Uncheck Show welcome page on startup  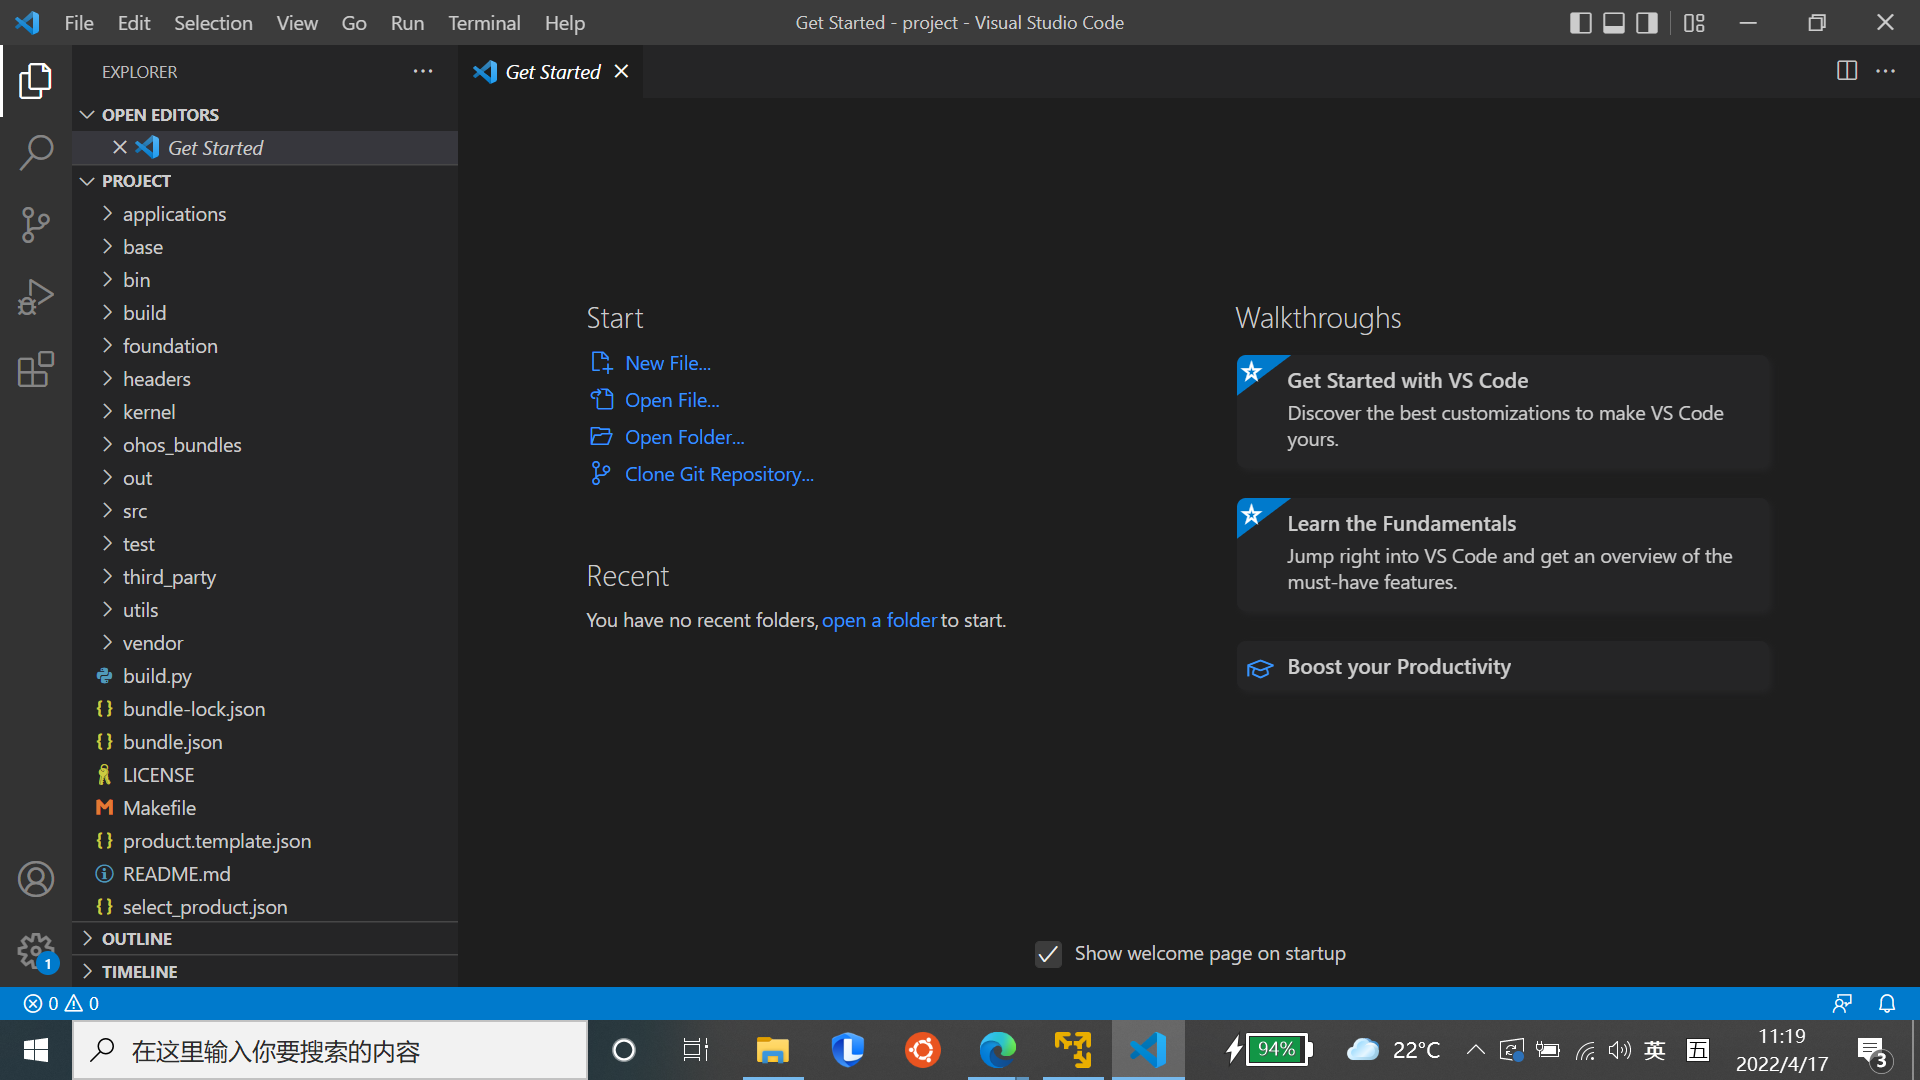click(x=1048, y=954)
